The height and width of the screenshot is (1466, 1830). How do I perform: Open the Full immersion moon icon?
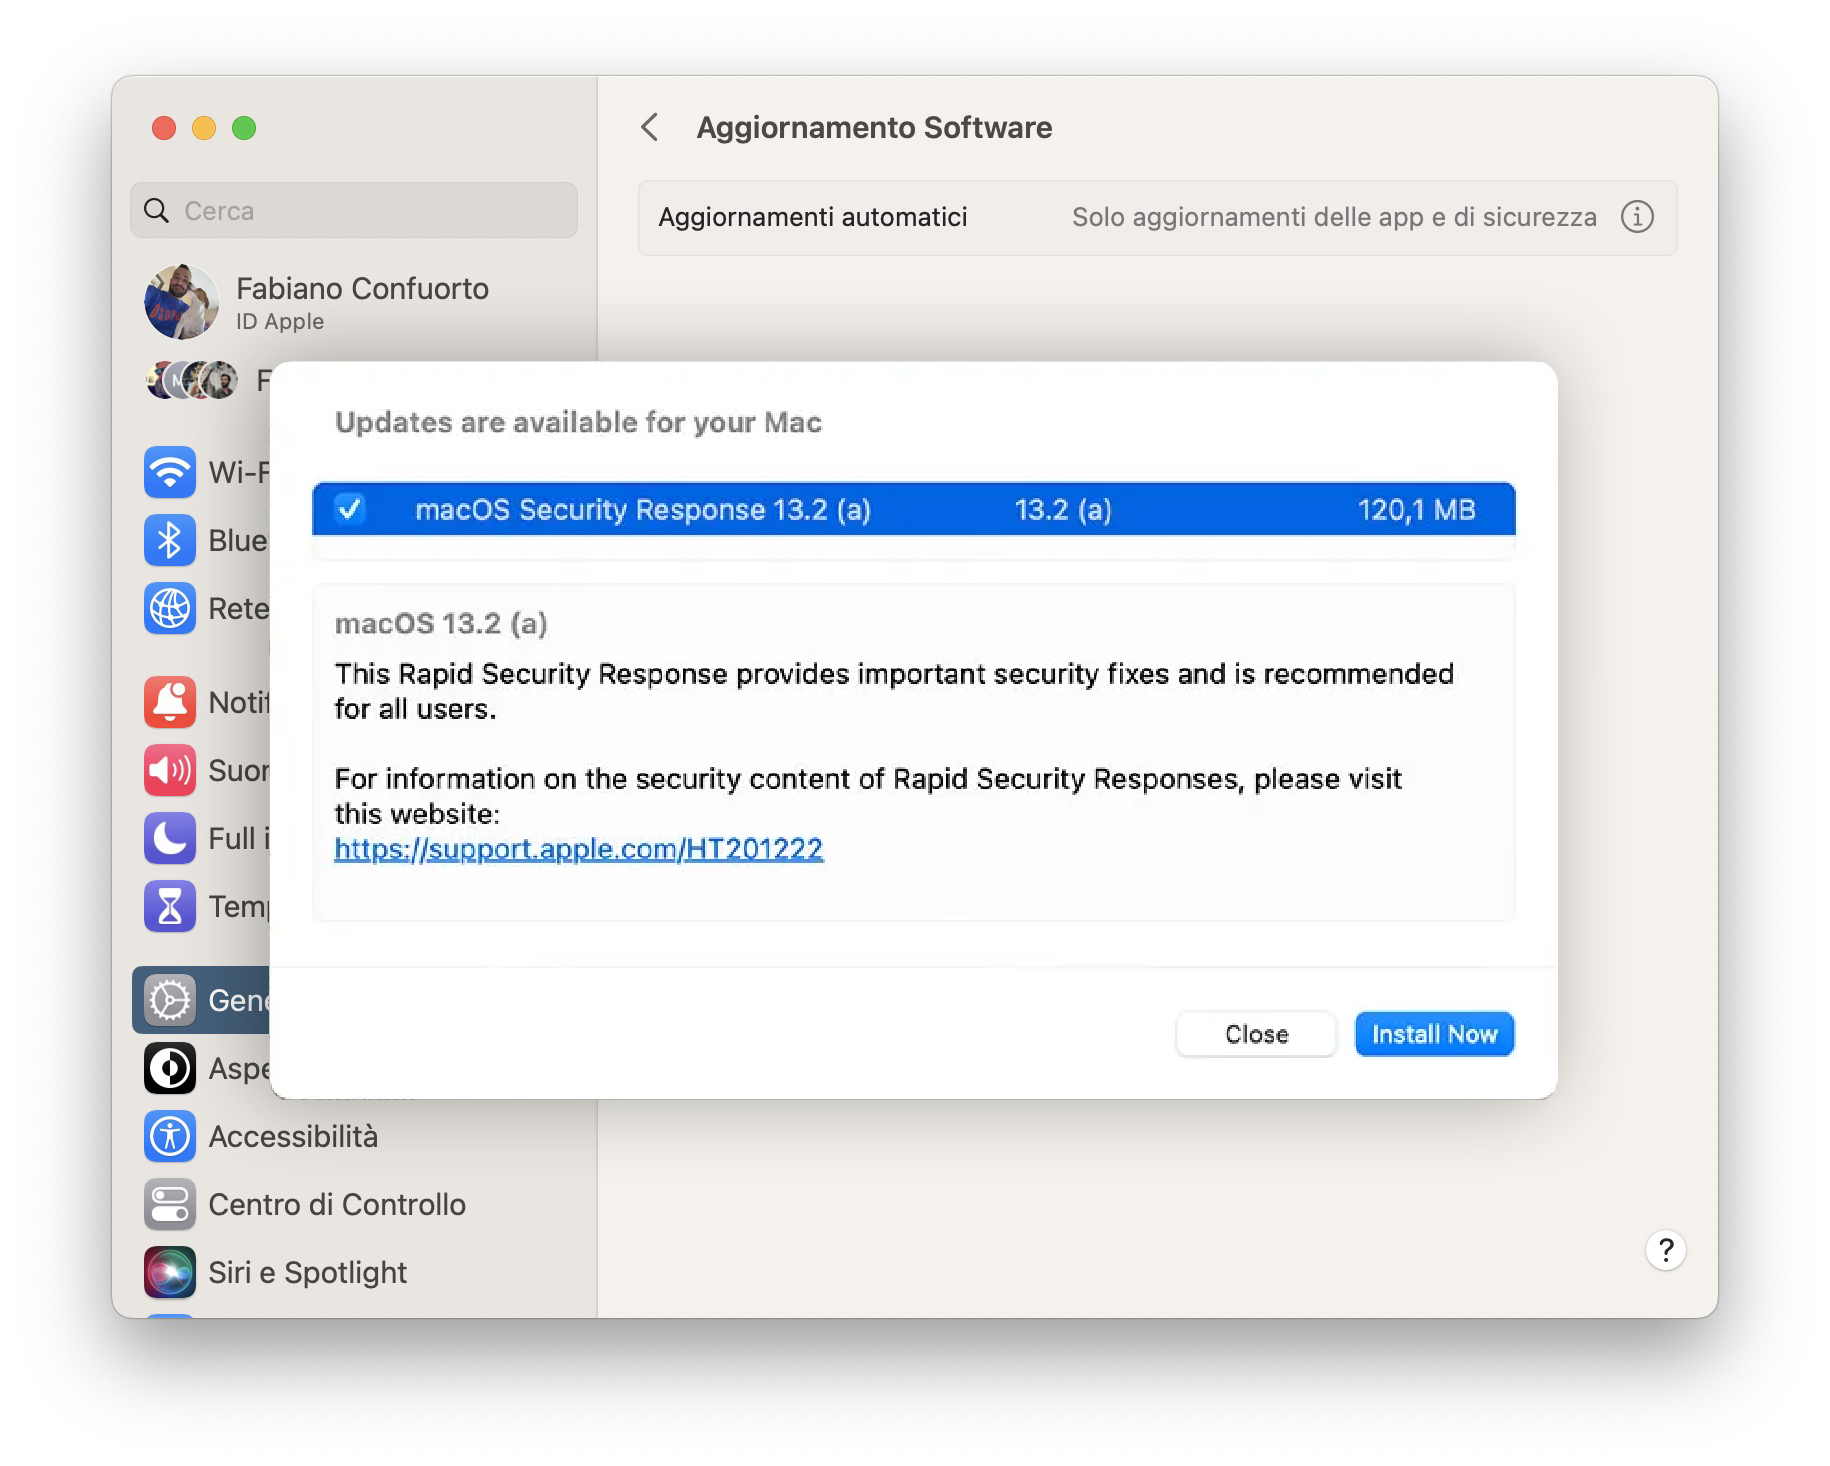point(169,838)
